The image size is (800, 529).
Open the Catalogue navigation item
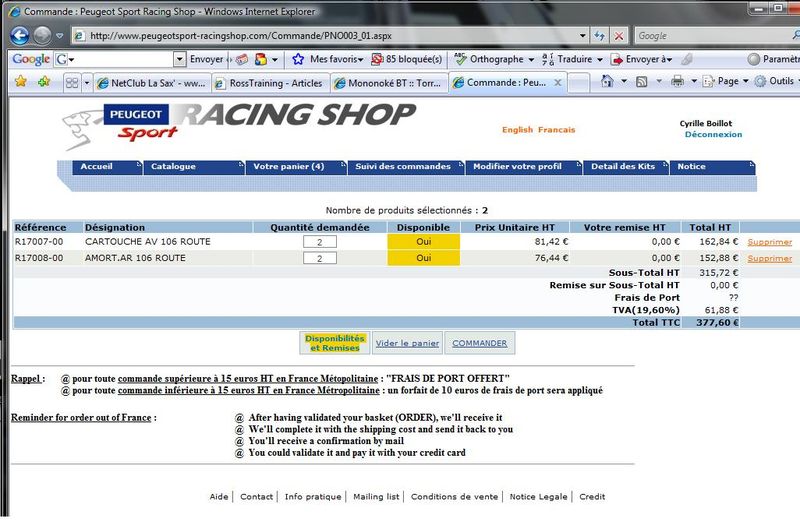click(194, 167)
